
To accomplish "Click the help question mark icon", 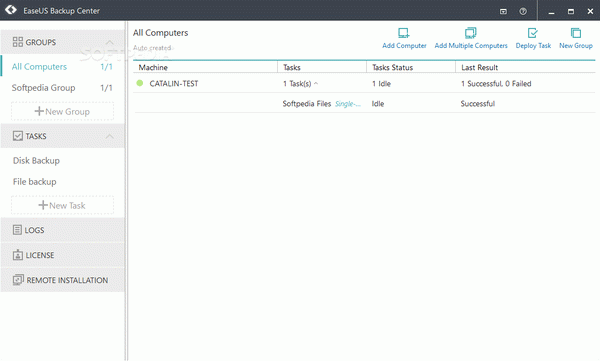I will [x=523, y=11].
